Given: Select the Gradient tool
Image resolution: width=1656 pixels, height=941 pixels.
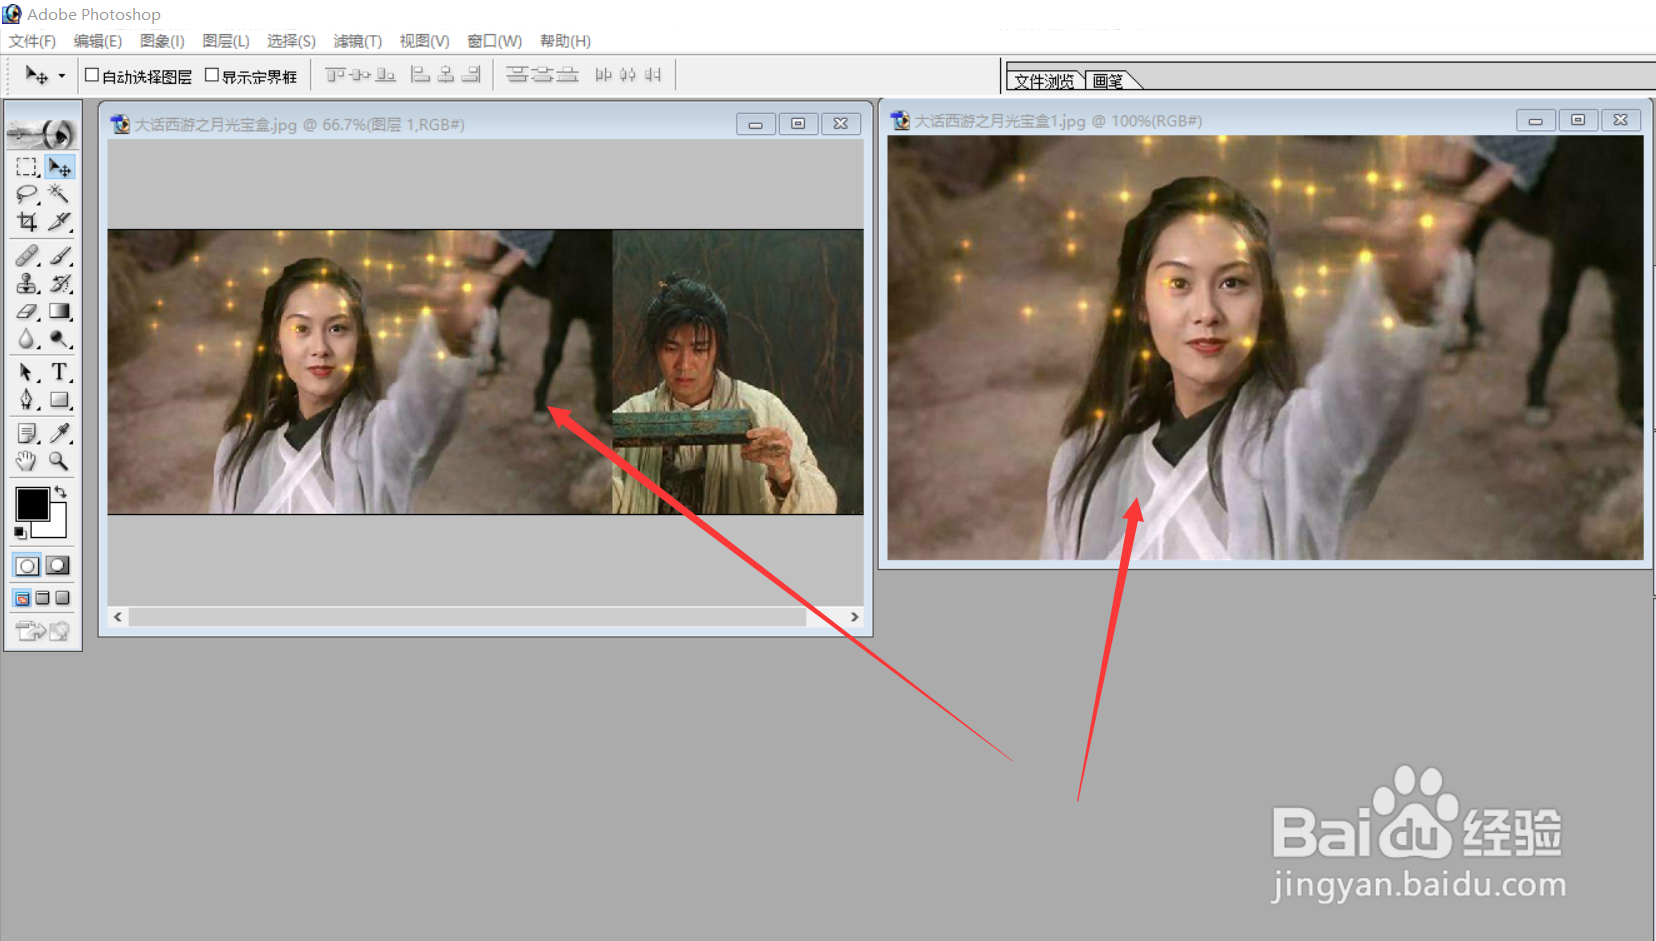Looking at the screenshot, I should [59, 312].
